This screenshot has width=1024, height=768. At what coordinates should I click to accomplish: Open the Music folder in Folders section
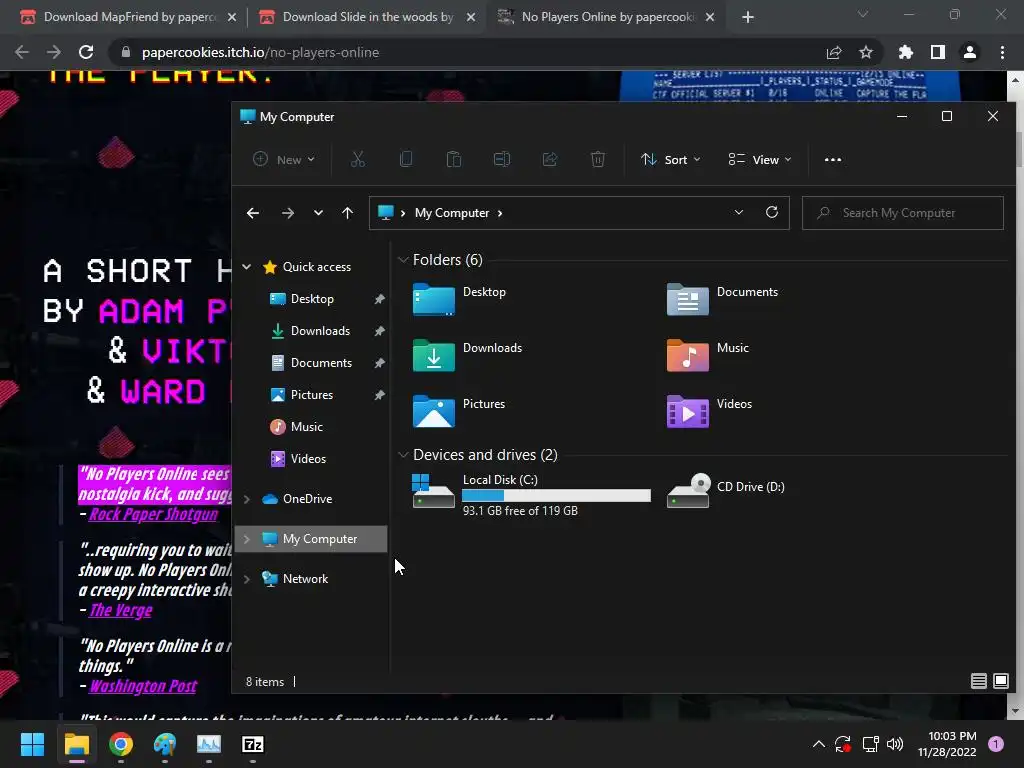coord(708,355)
